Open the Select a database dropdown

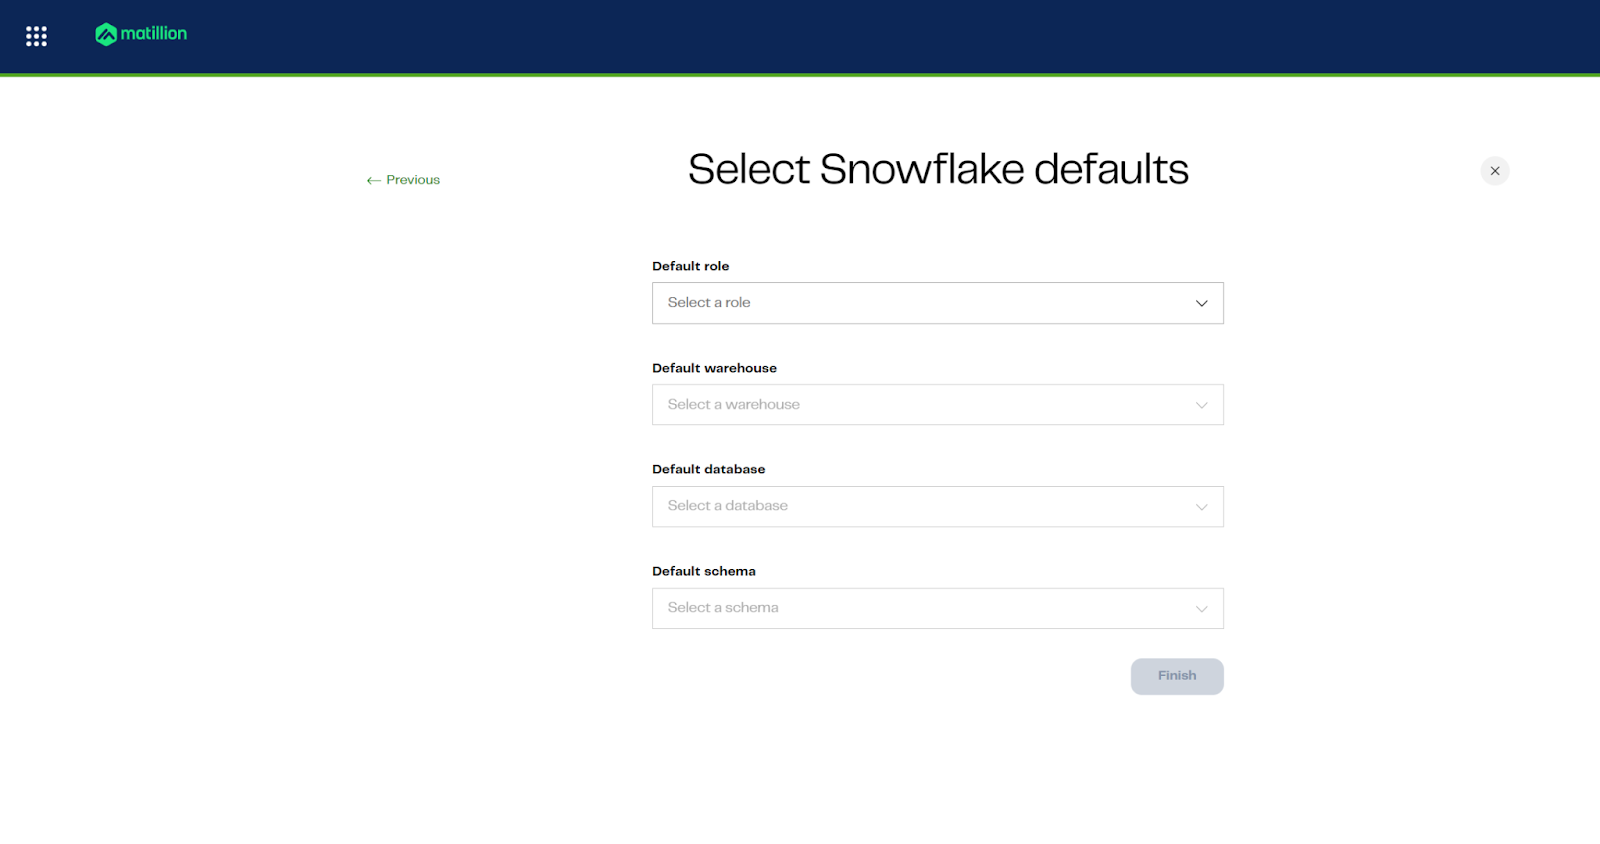[920, 507]
